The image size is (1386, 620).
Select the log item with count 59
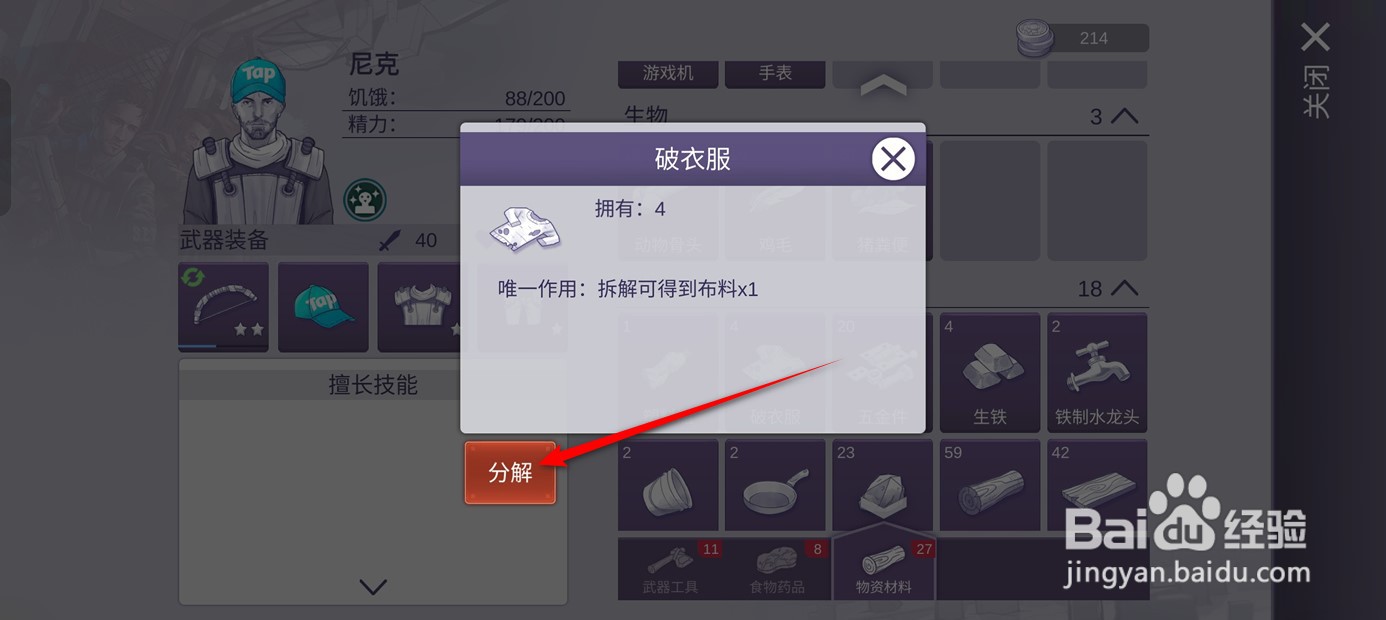point(989,485)
